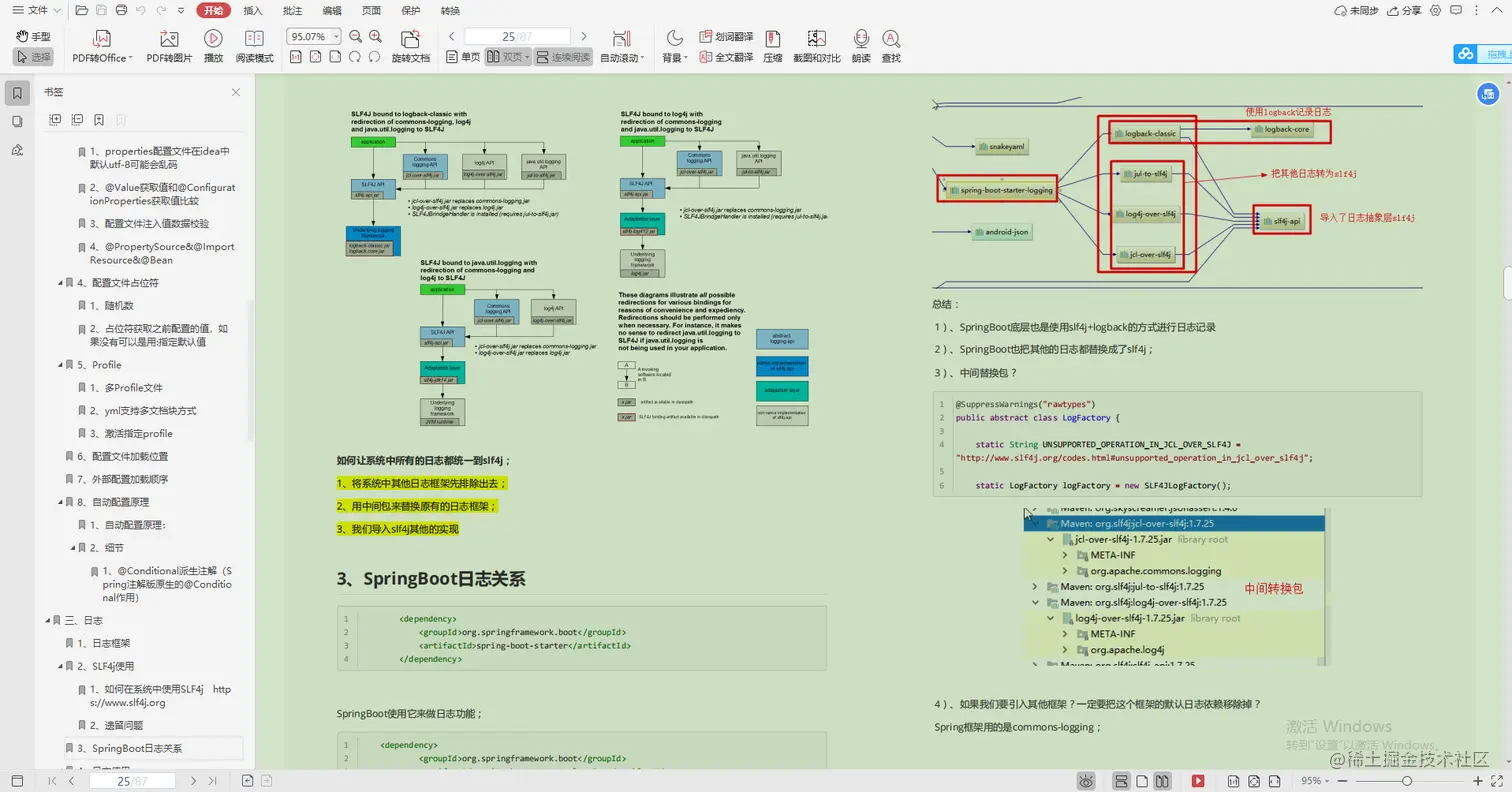Viewport: 1512px width, 792px height.
Task: Switch to the 开始 tab
Action: [x=213, y=11]
